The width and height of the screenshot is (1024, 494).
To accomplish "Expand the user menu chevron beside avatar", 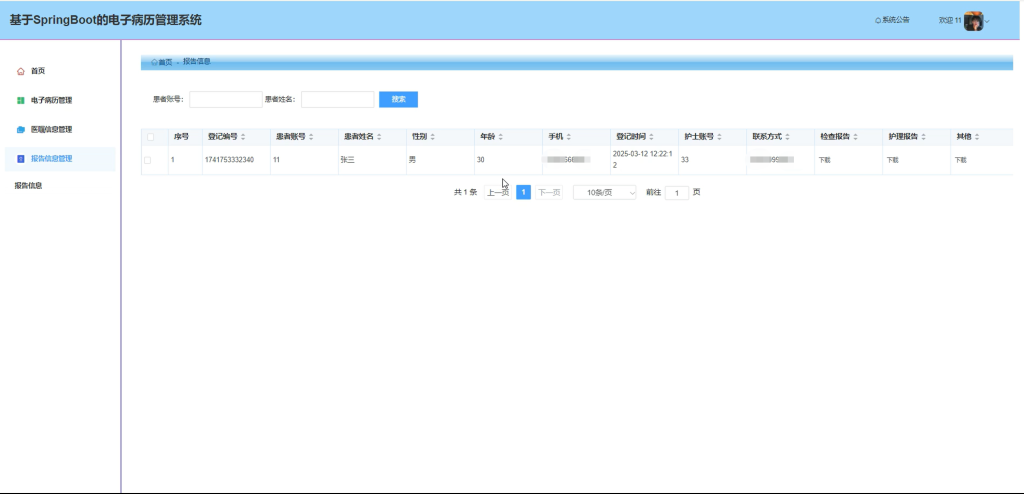I will point(987,22).
